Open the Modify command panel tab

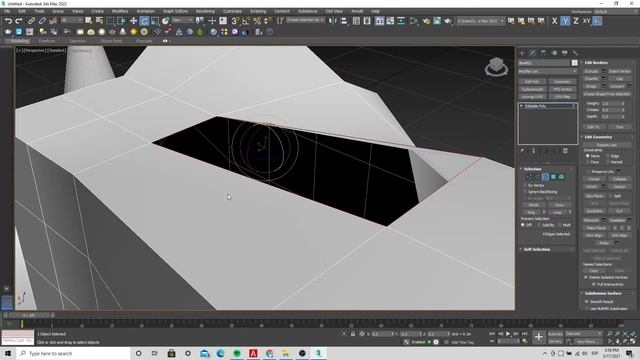(x=533, y=53)
